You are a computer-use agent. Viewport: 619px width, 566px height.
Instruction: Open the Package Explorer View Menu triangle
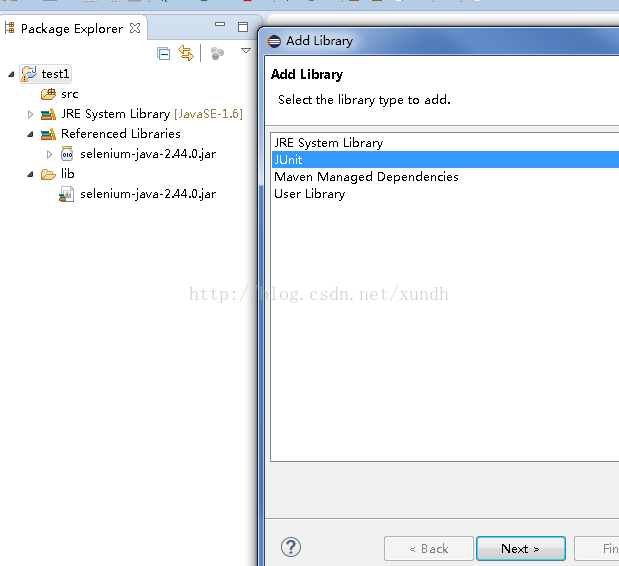tap(246, 51)
